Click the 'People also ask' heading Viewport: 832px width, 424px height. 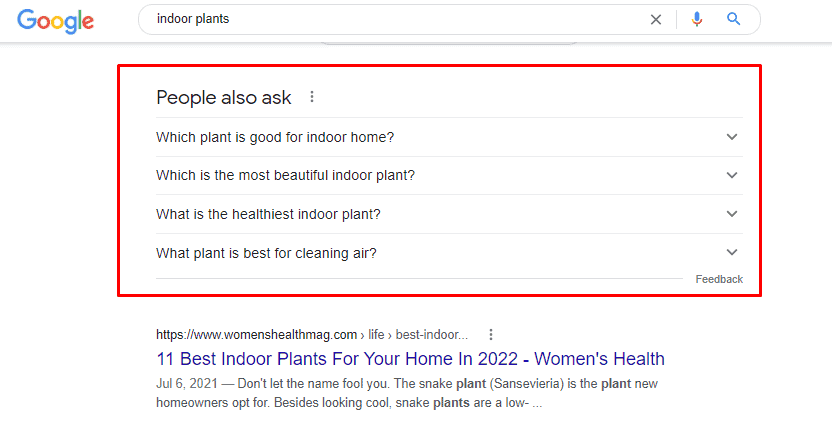tap(224, 98)
